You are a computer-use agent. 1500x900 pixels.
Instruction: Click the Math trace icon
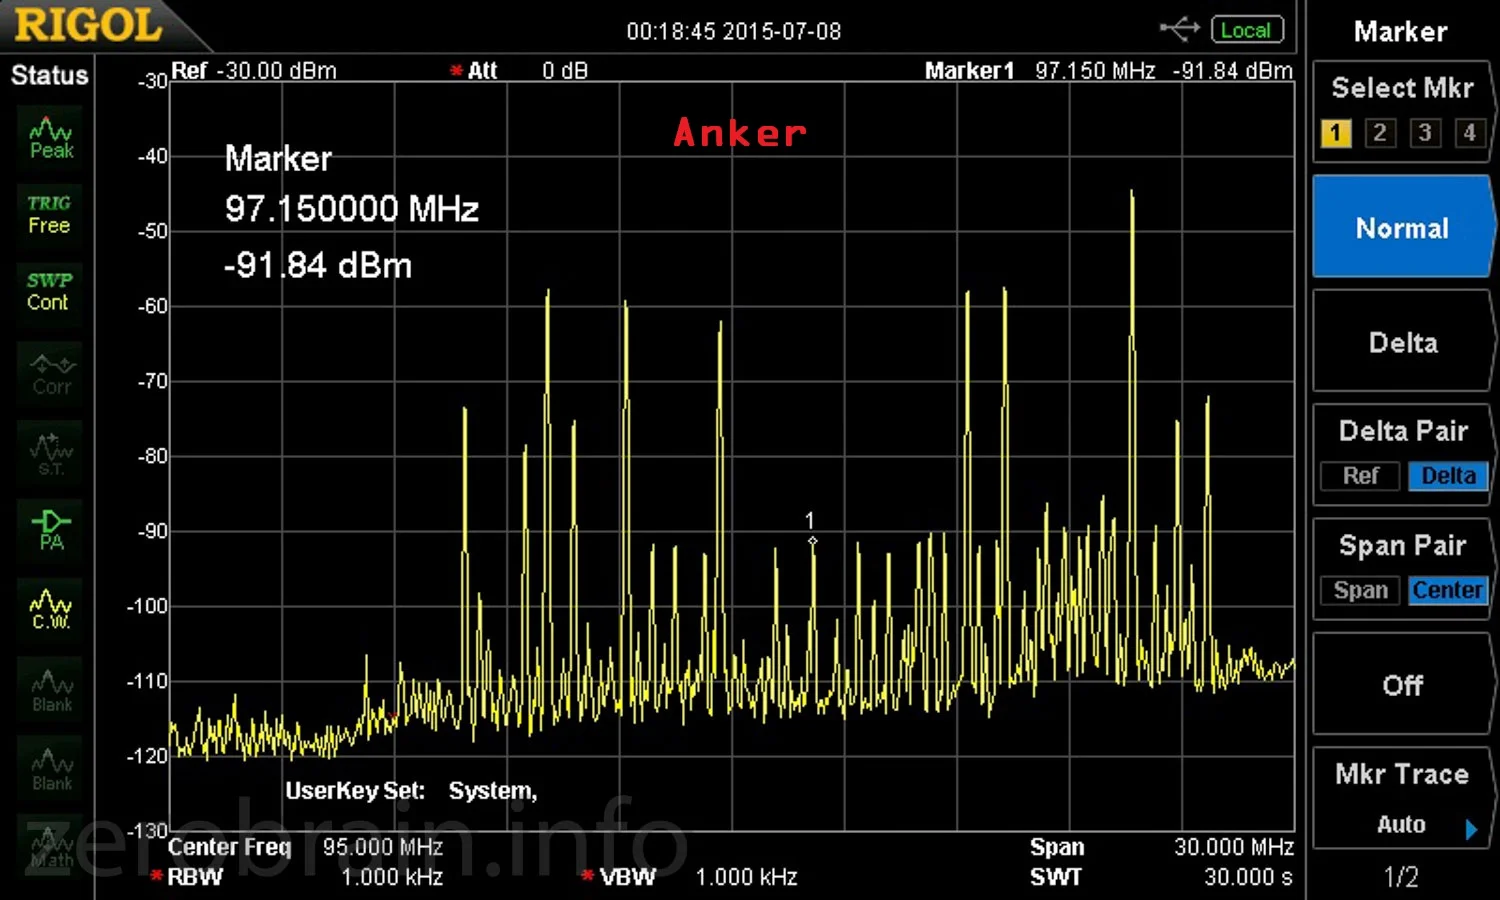(x=51, y=846)
